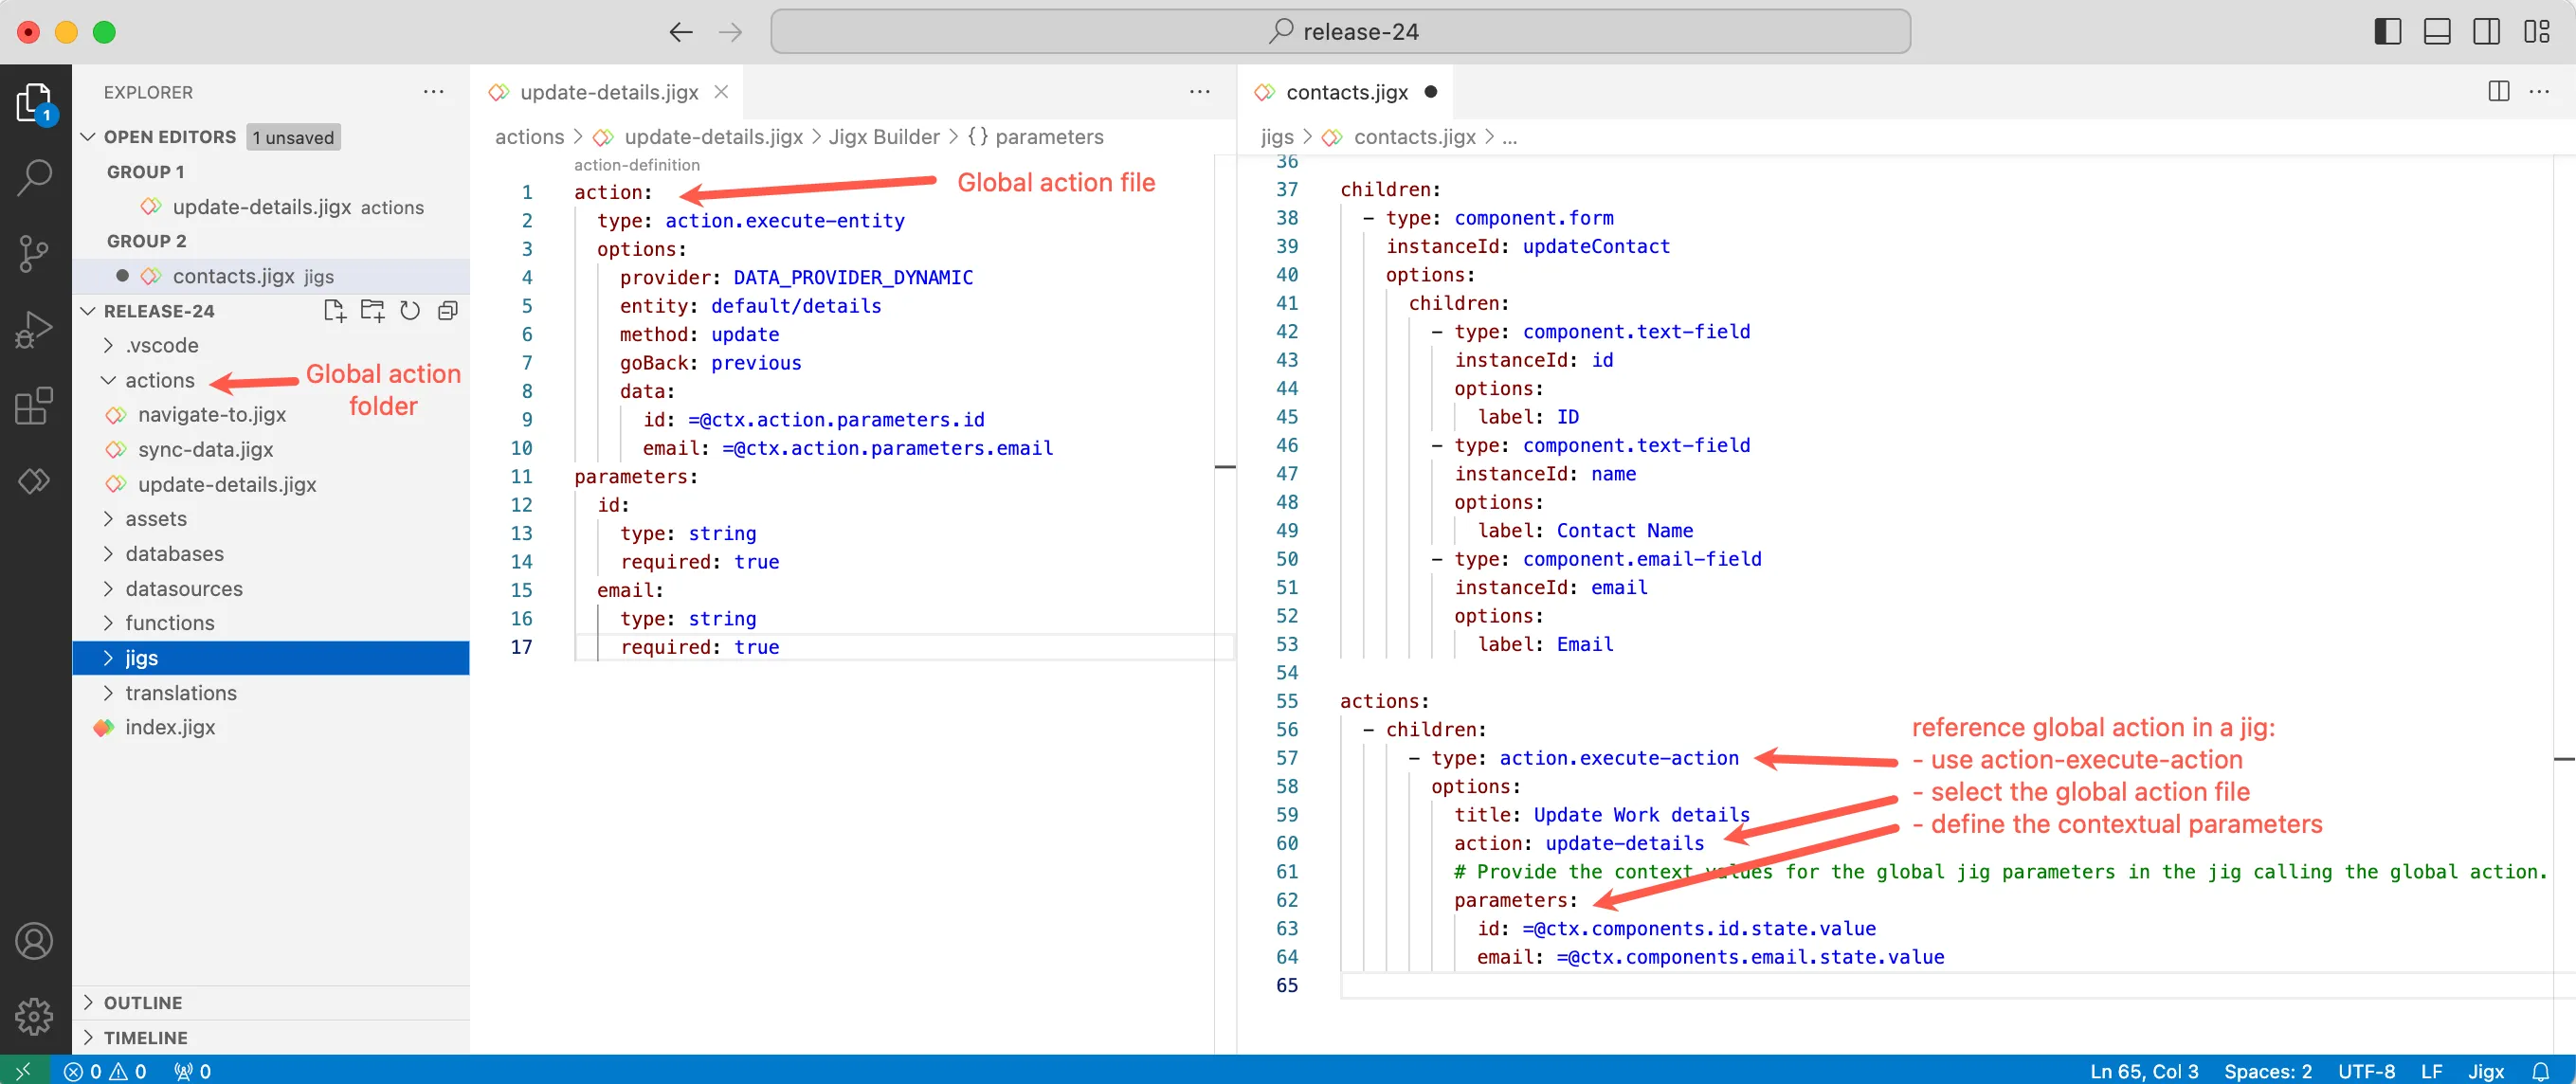Screen dimensions: 2576x1084
Task: Open the Accounts menu icon
Action: 35,941
